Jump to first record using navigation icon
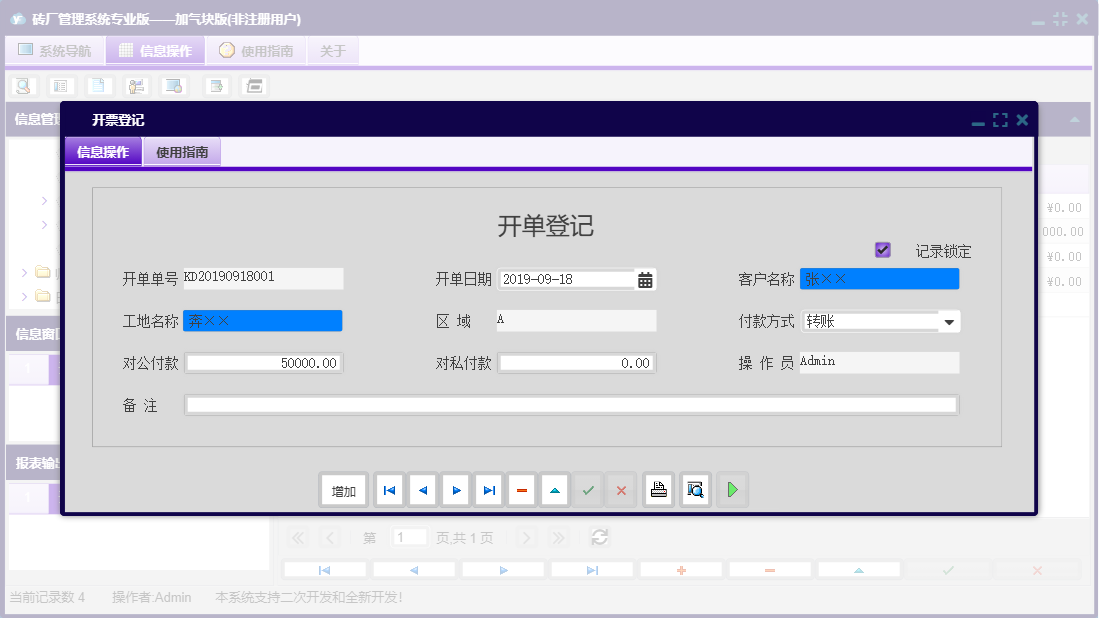1099x618 pixels. coord(389,489)
